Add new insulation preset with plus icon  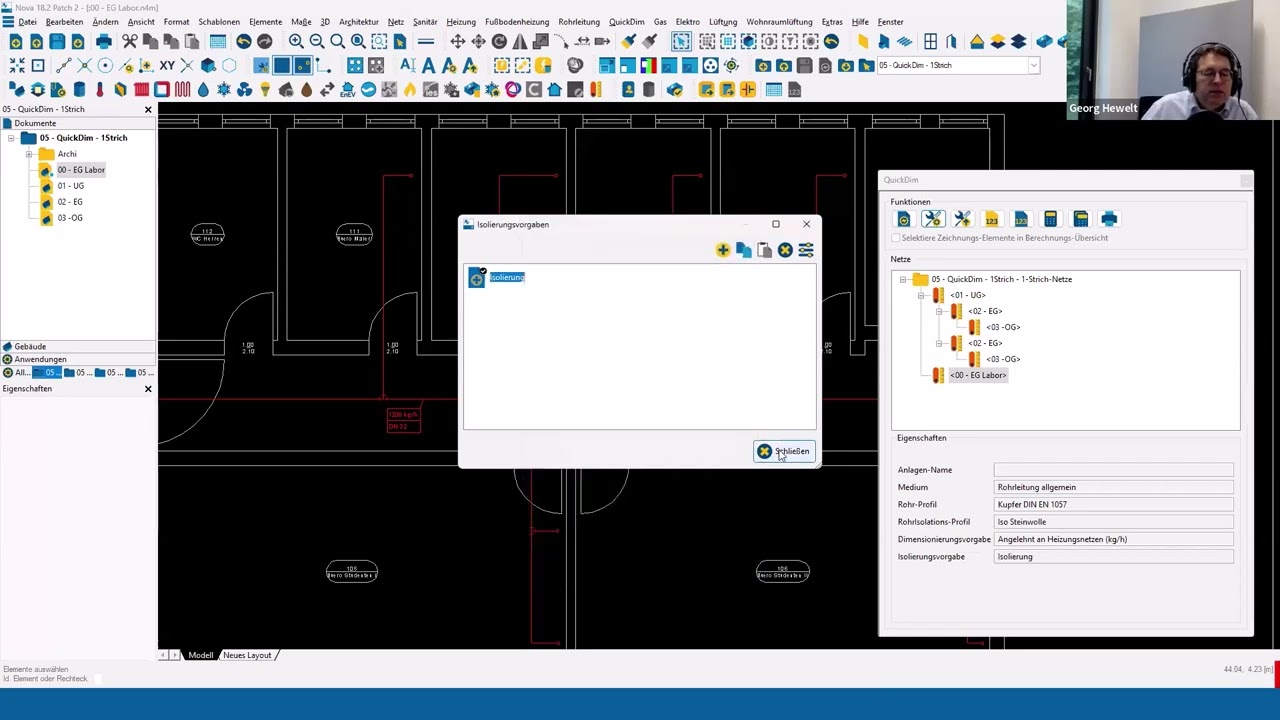click(723, 250)
